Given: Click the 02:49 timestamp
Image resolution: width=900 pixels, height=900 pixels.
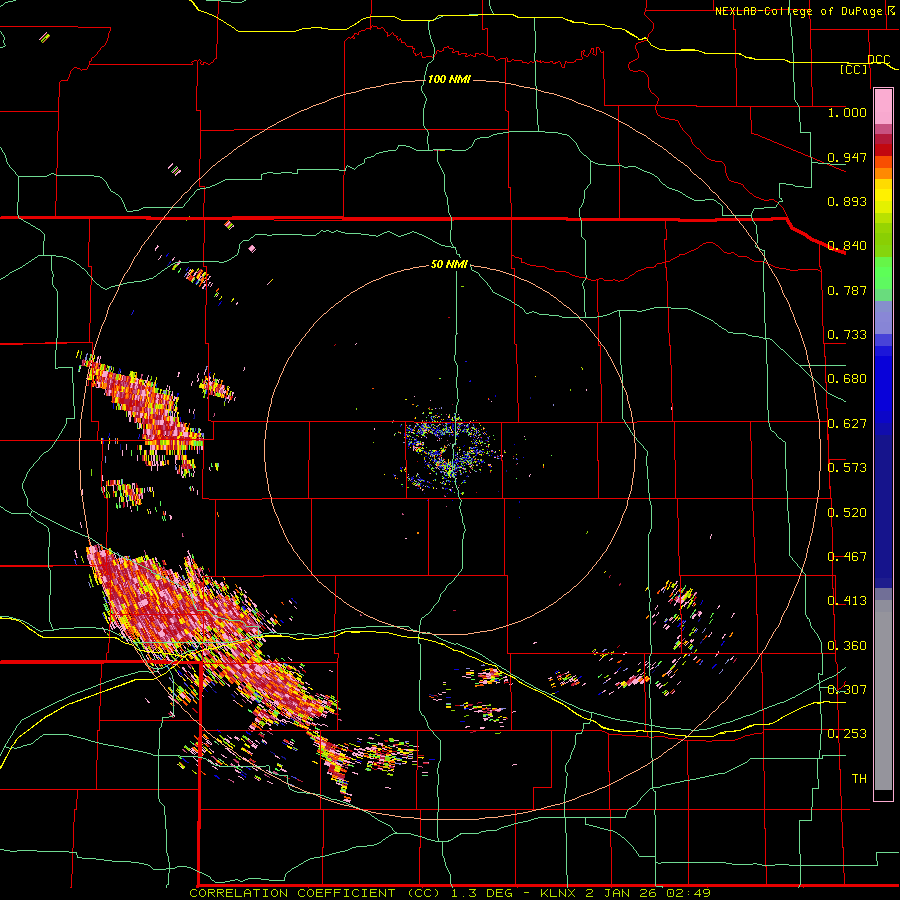Looking at the screenshot, I should 688,893.
